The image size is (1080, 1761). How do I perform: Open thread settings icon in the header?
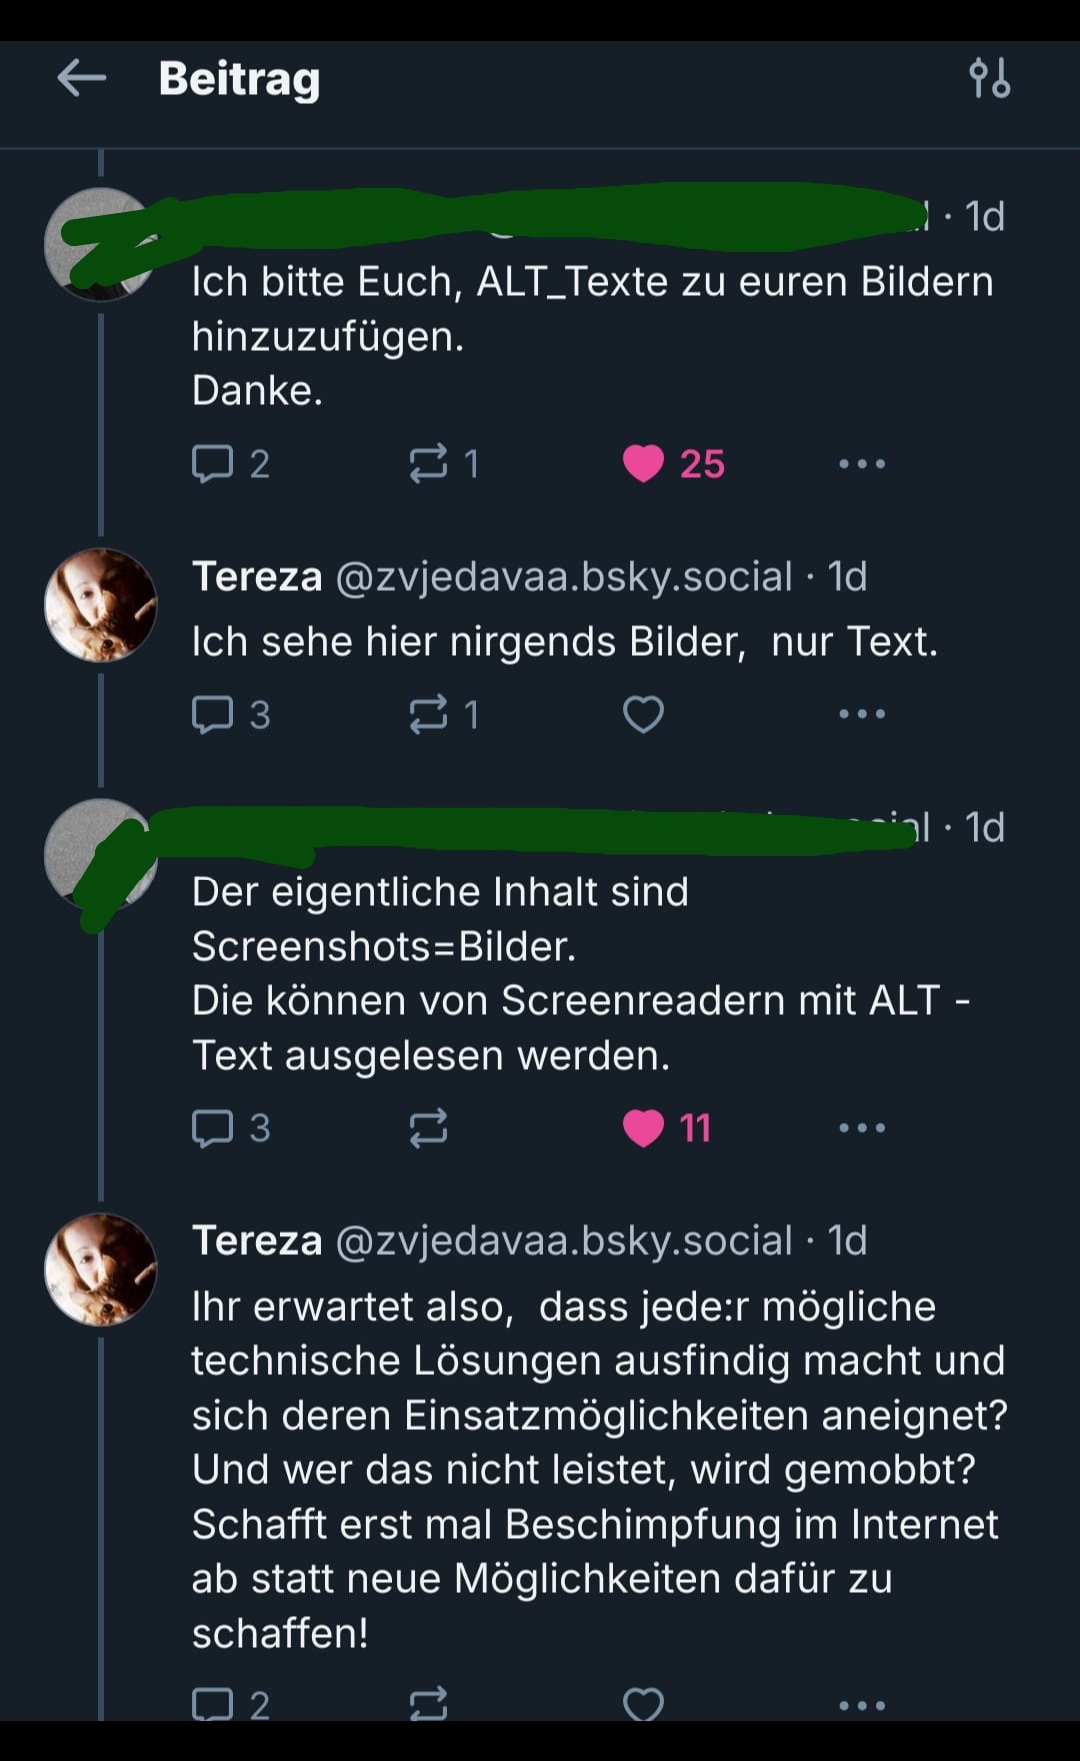[x=989, y=78]
